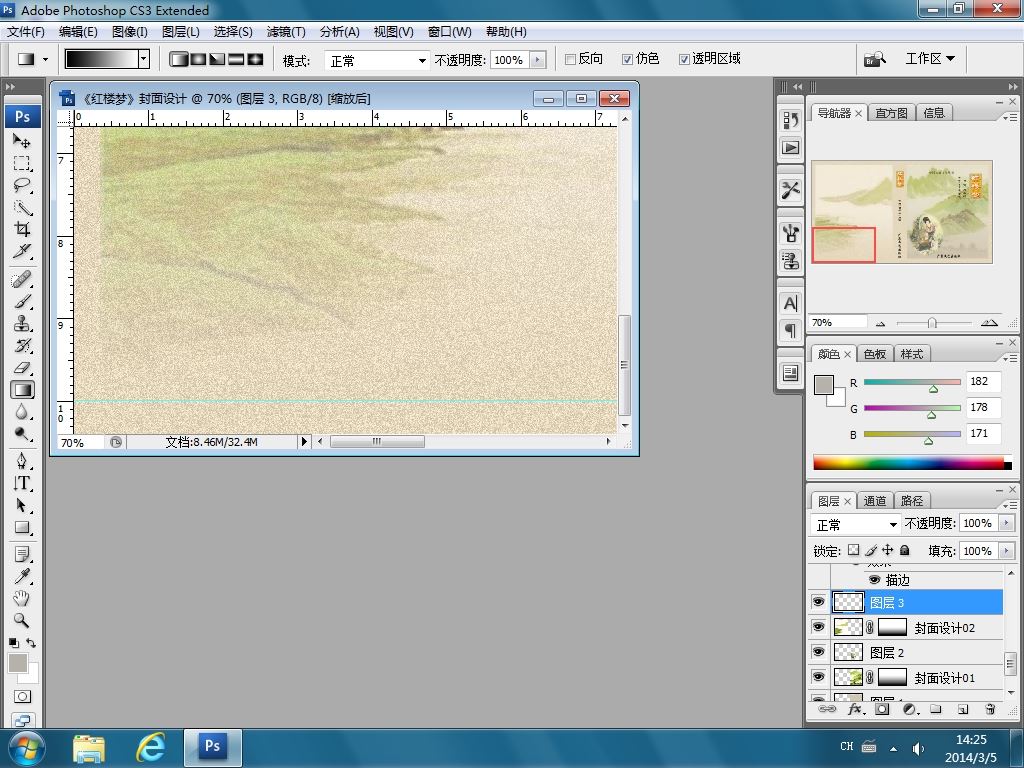Choose the Zoom magnifier tool
1024x768 pixels.
[x=22, y=620]
